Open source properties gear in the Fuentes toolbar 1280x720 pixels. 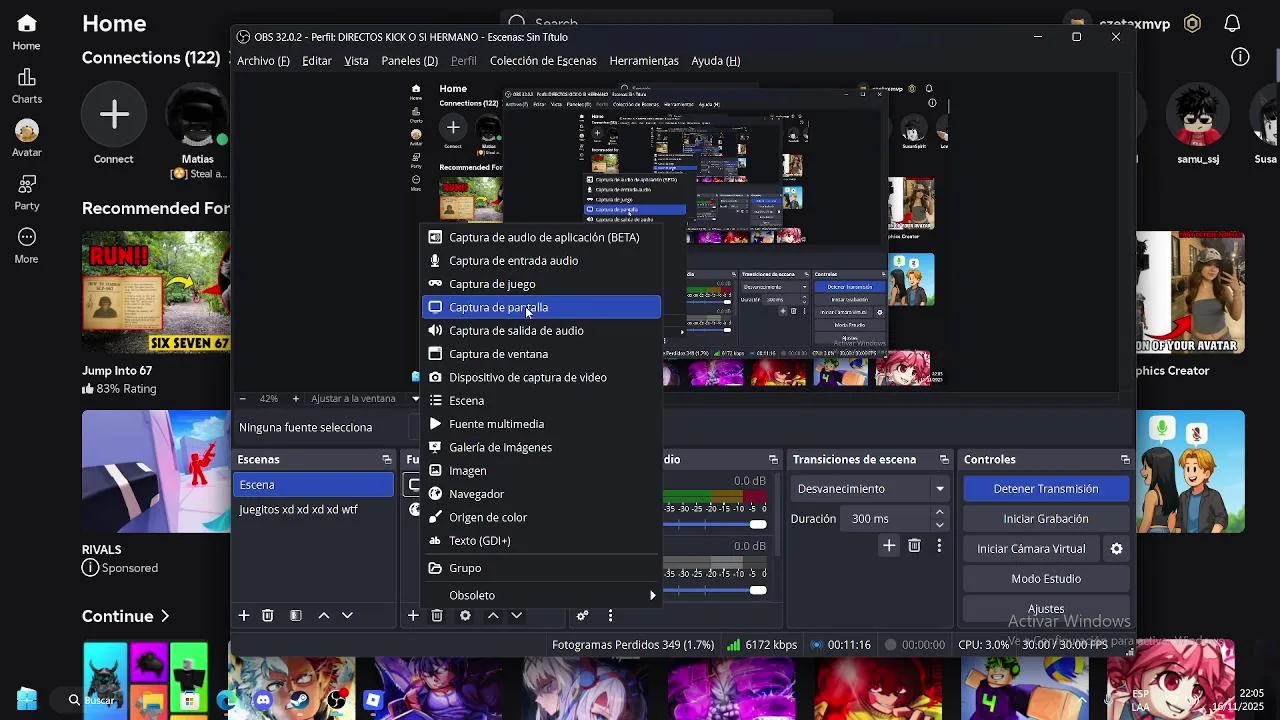pos(465,616)
